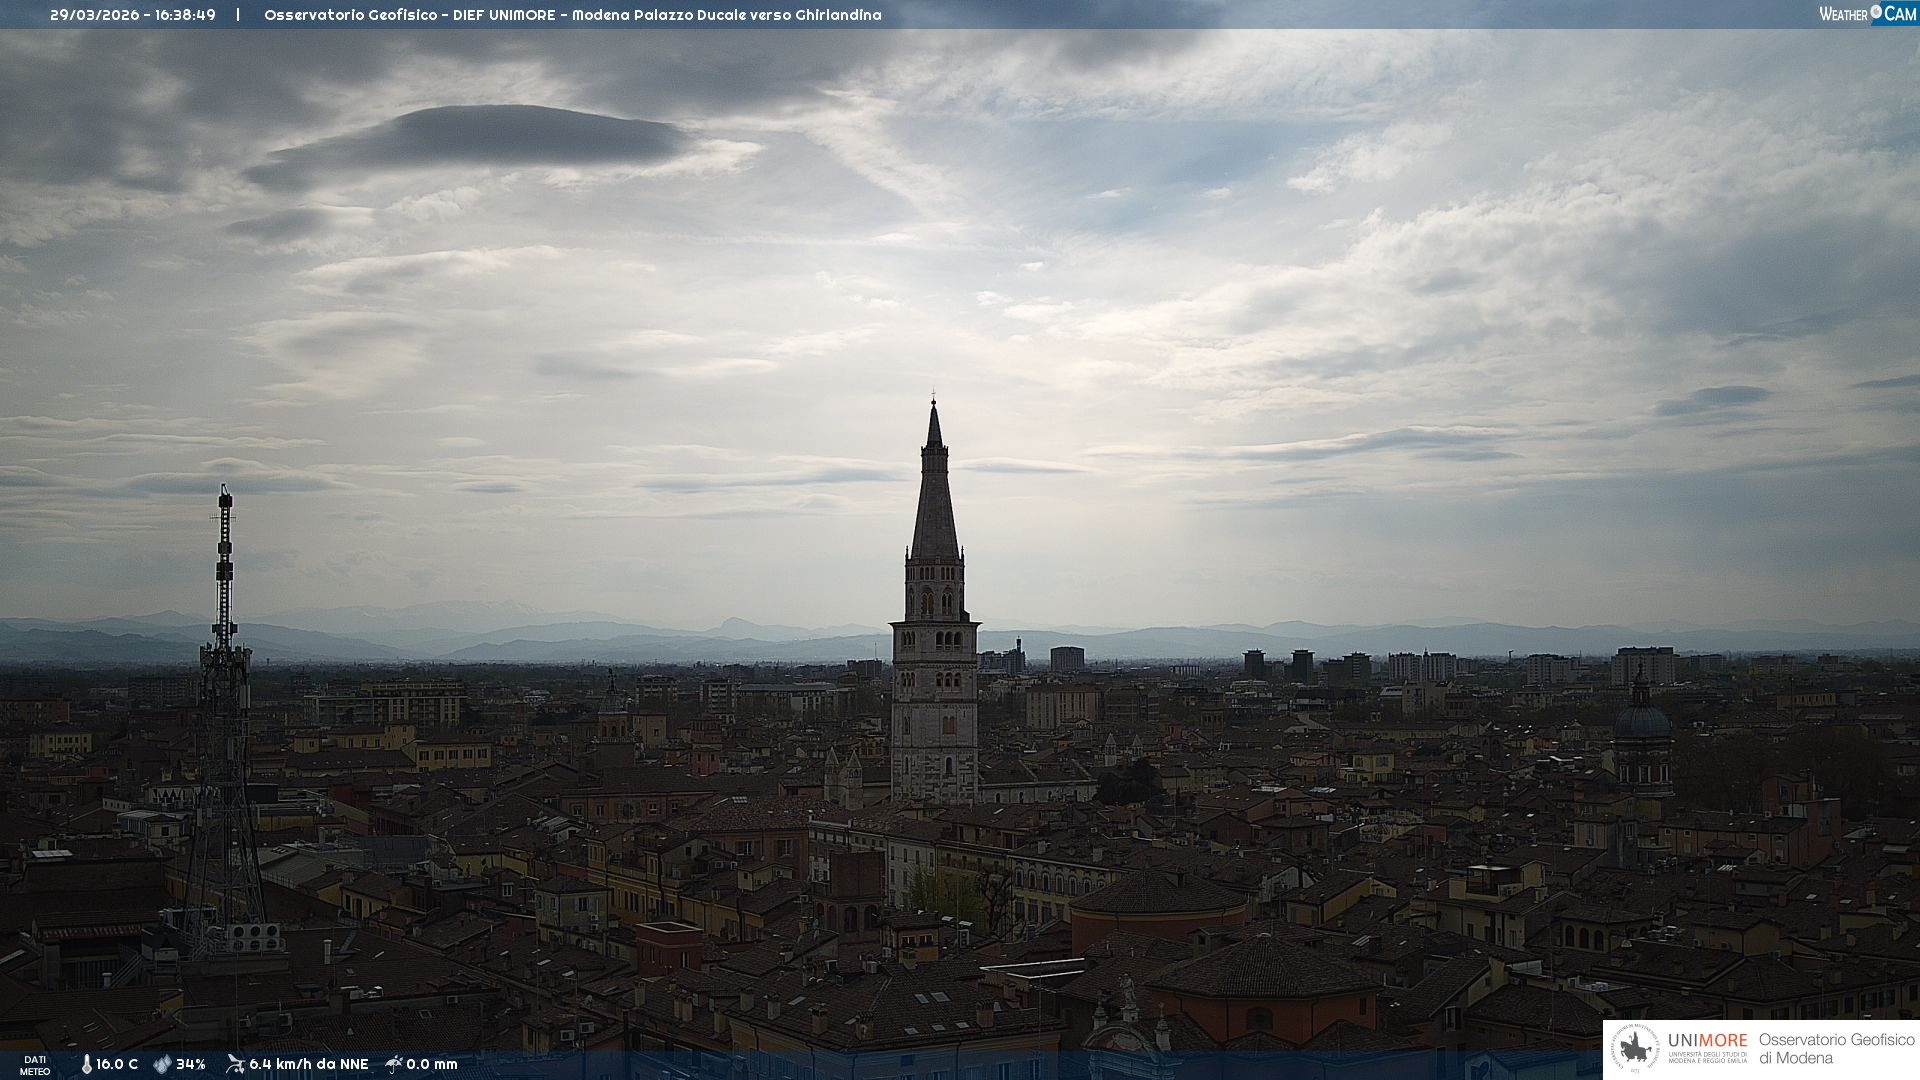Click the humidity water drops icon
Viewport: 1920px width, 1080px height.
tap(162, 1064)
